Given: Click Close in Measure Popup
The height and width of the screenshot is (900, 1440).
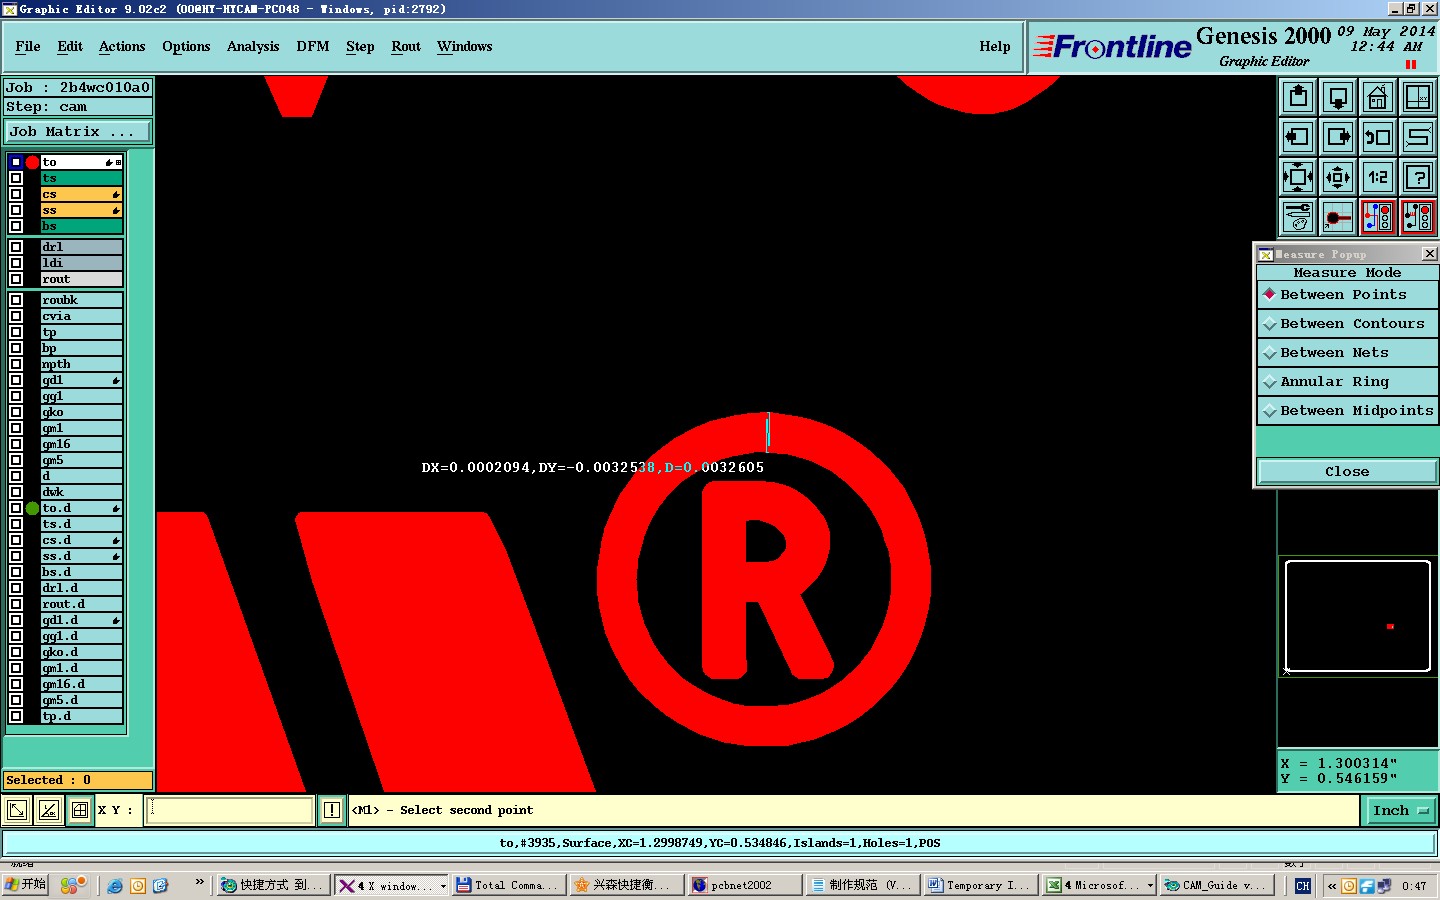Looking at the screenshot, I should 1347,471.
